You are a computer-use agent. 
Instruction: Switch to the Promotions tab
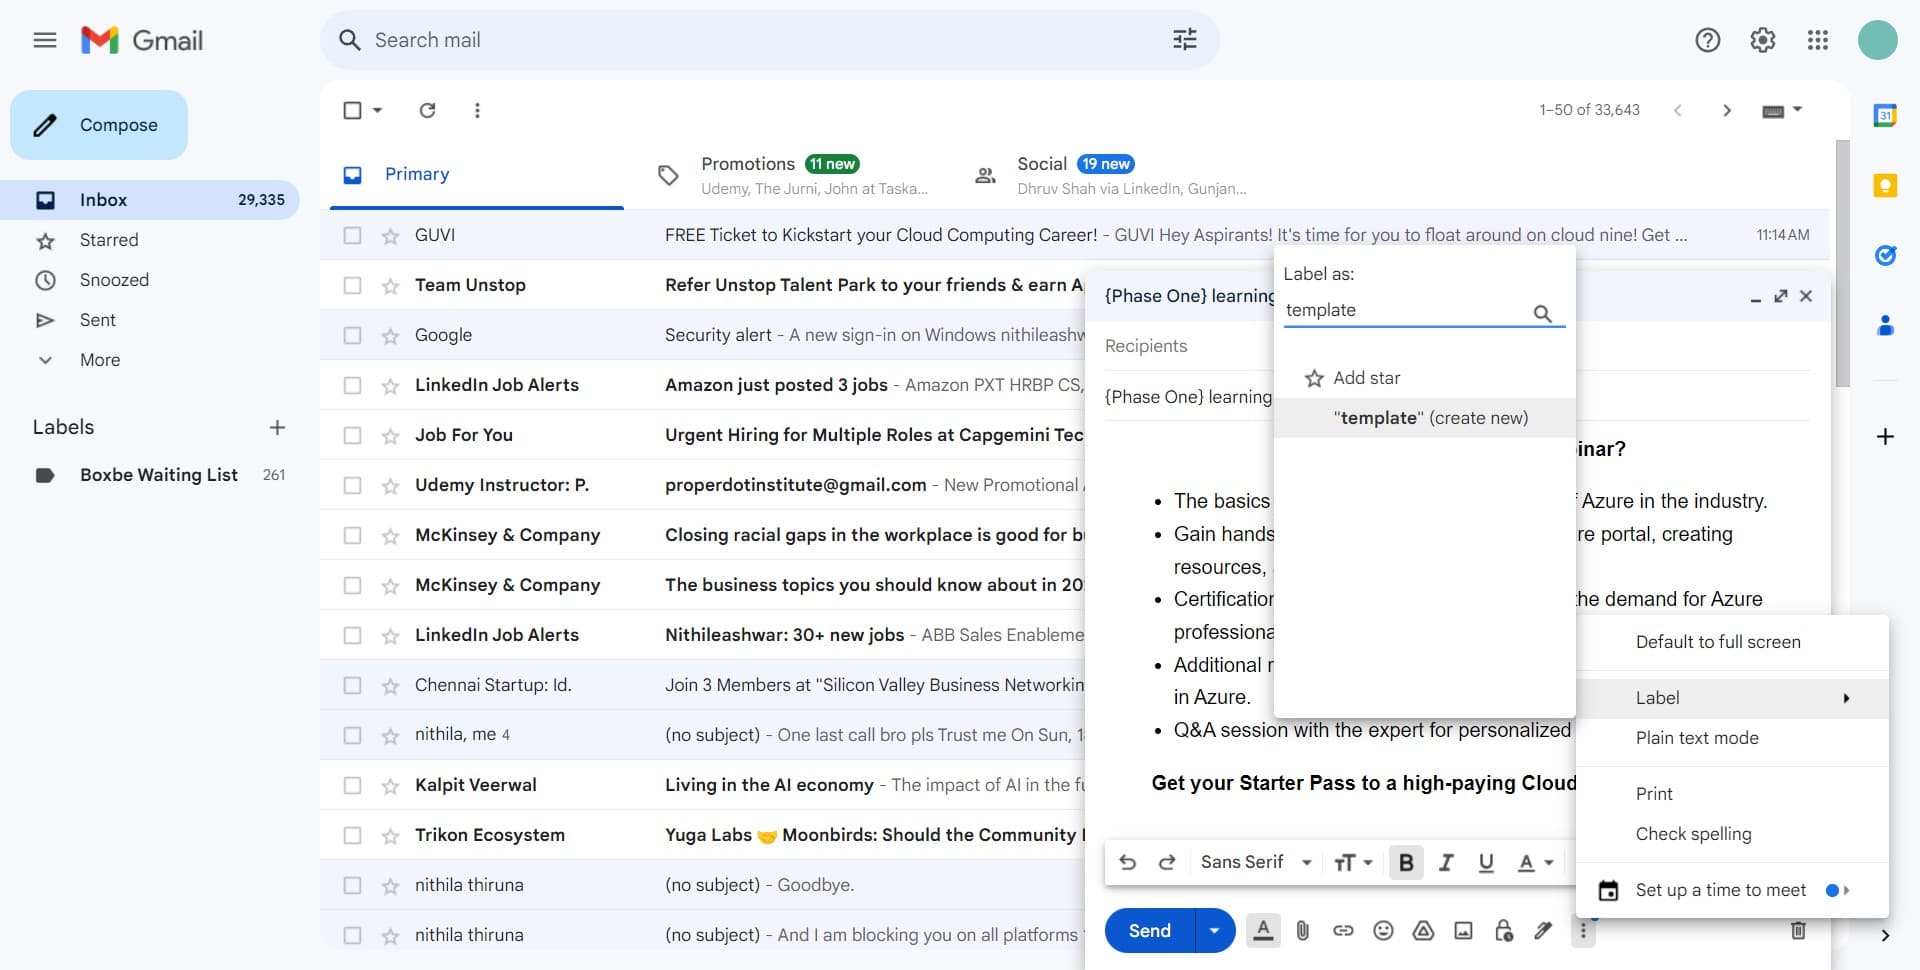click(x=748, y=164)
